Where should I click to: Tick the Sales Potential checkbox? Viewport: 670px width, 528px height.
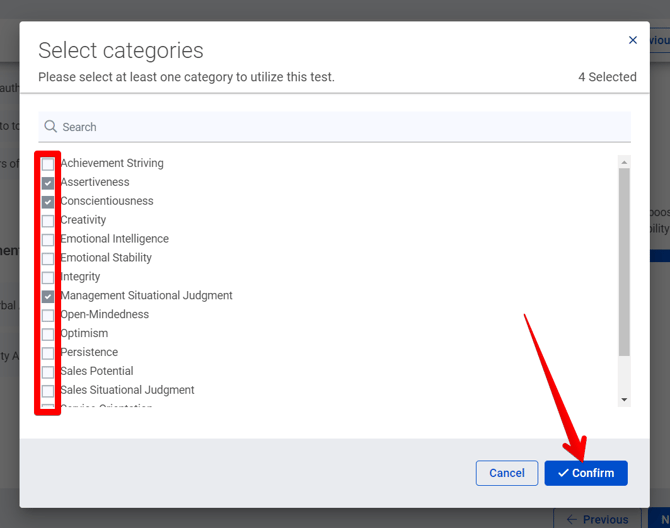tap(48, 372)
